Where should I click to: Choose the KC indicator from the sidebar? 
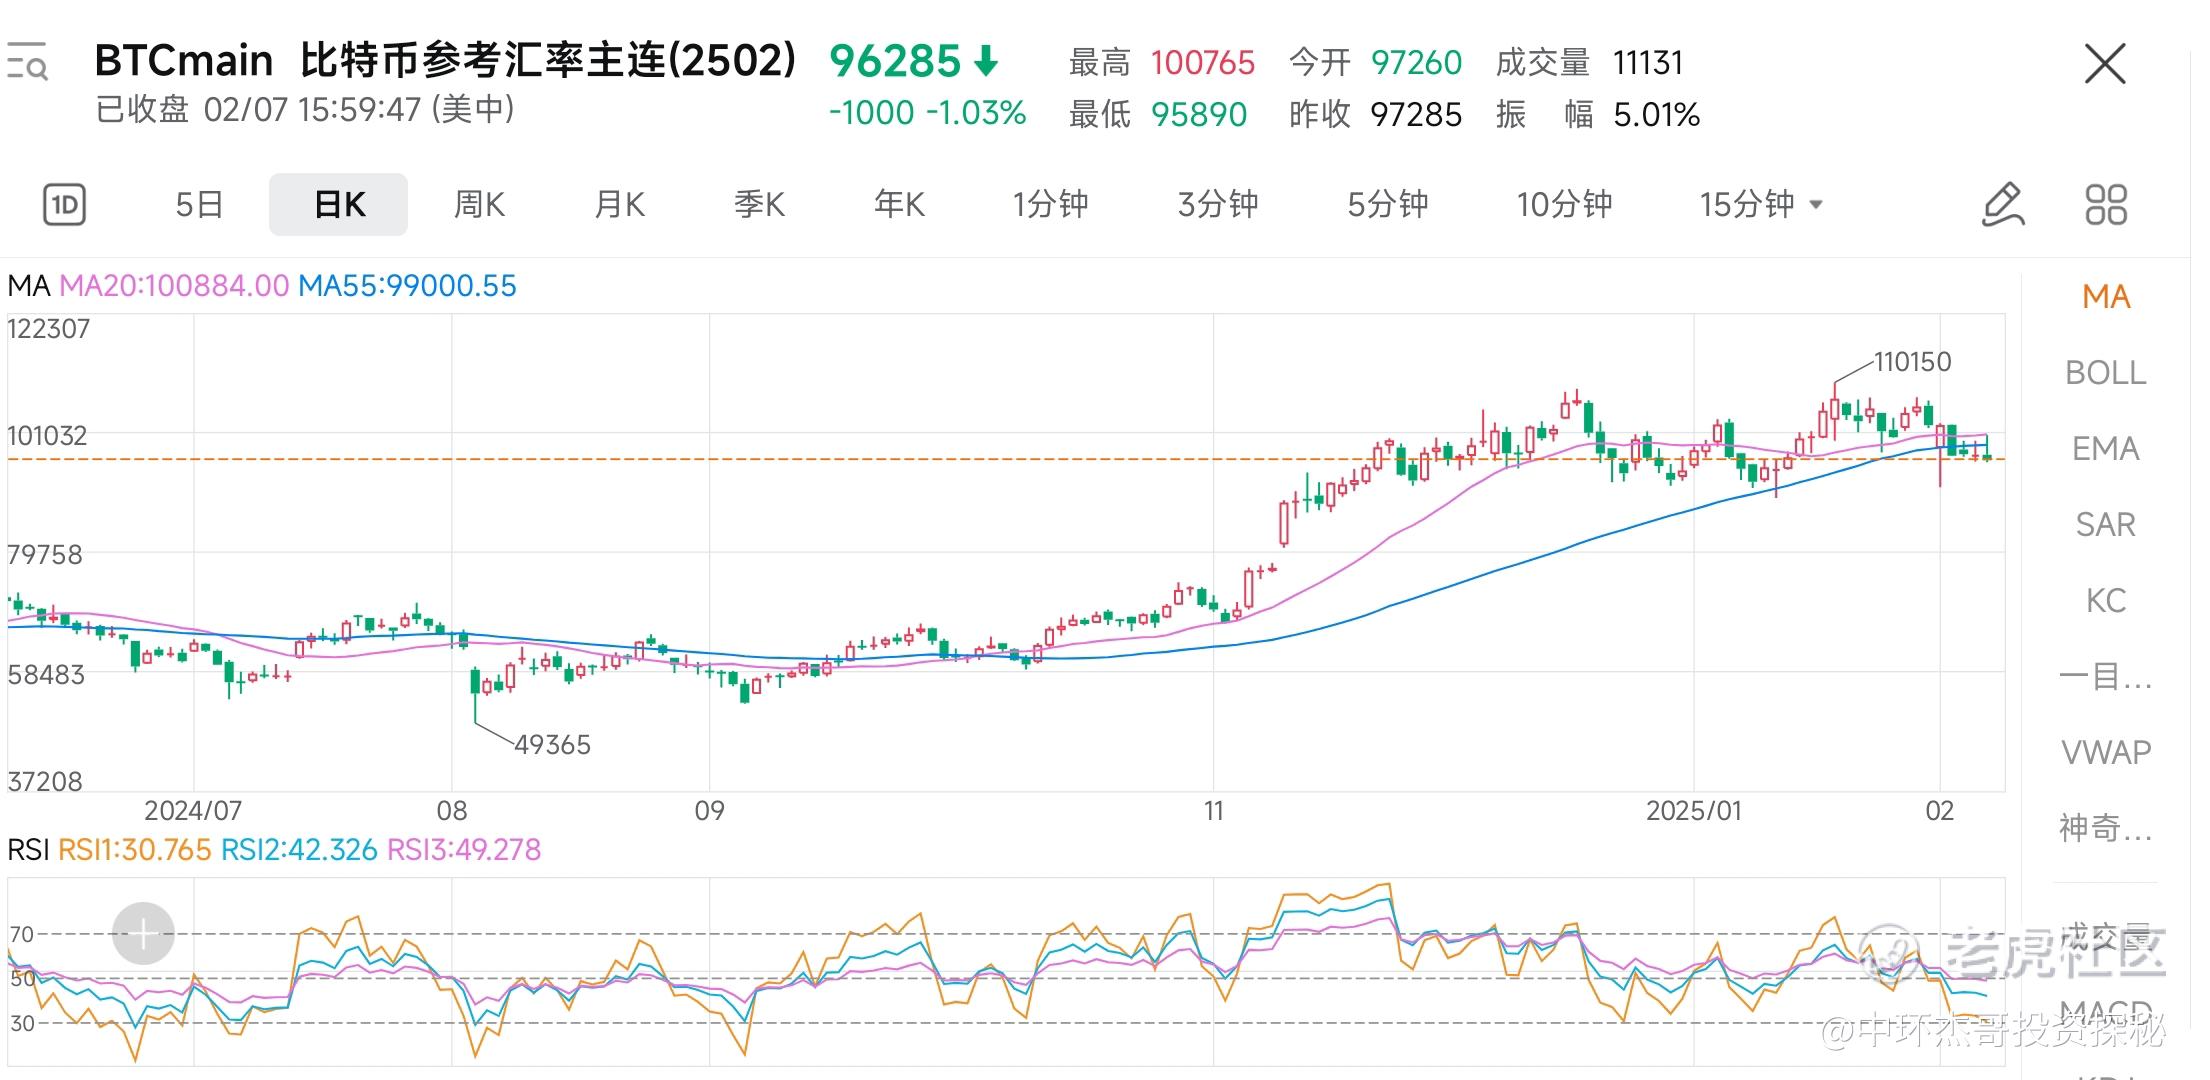pos(2106,601)
